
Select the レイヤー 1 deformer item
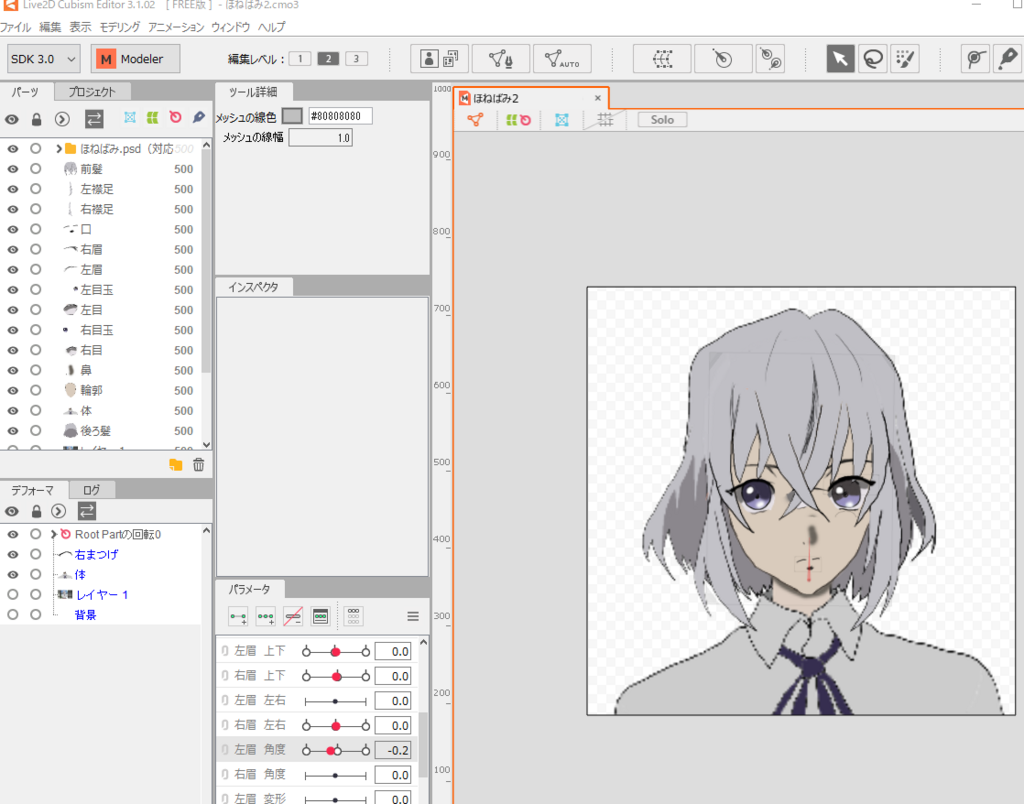pyautogui.click(x=101, y=595)
